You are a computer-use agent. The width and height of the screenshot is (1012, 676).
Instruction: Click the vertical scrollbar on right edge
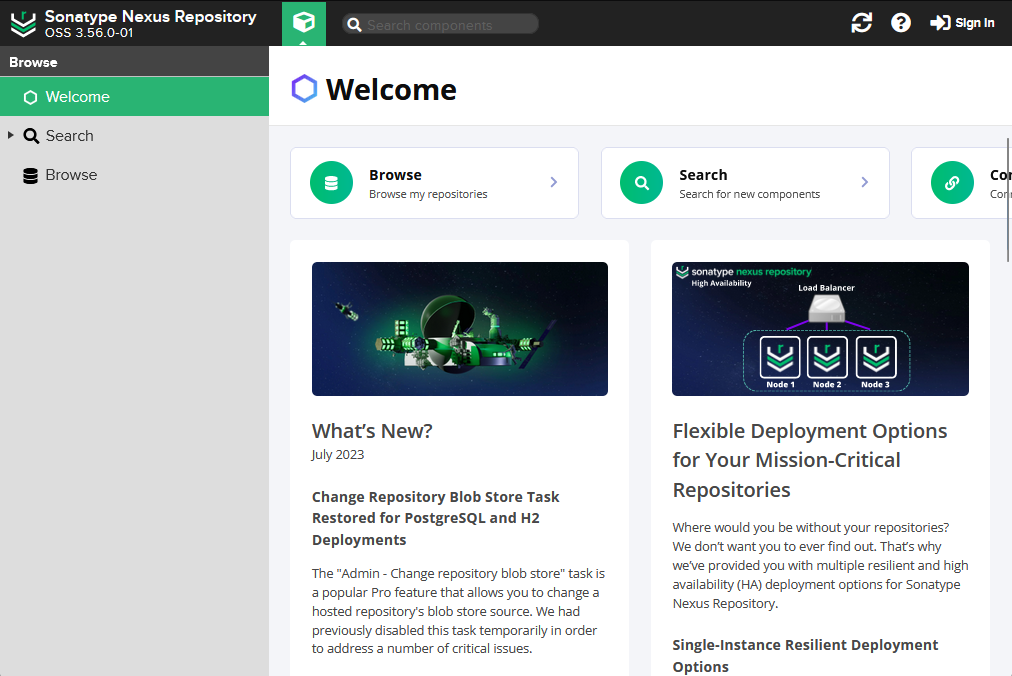(1008, 200)
